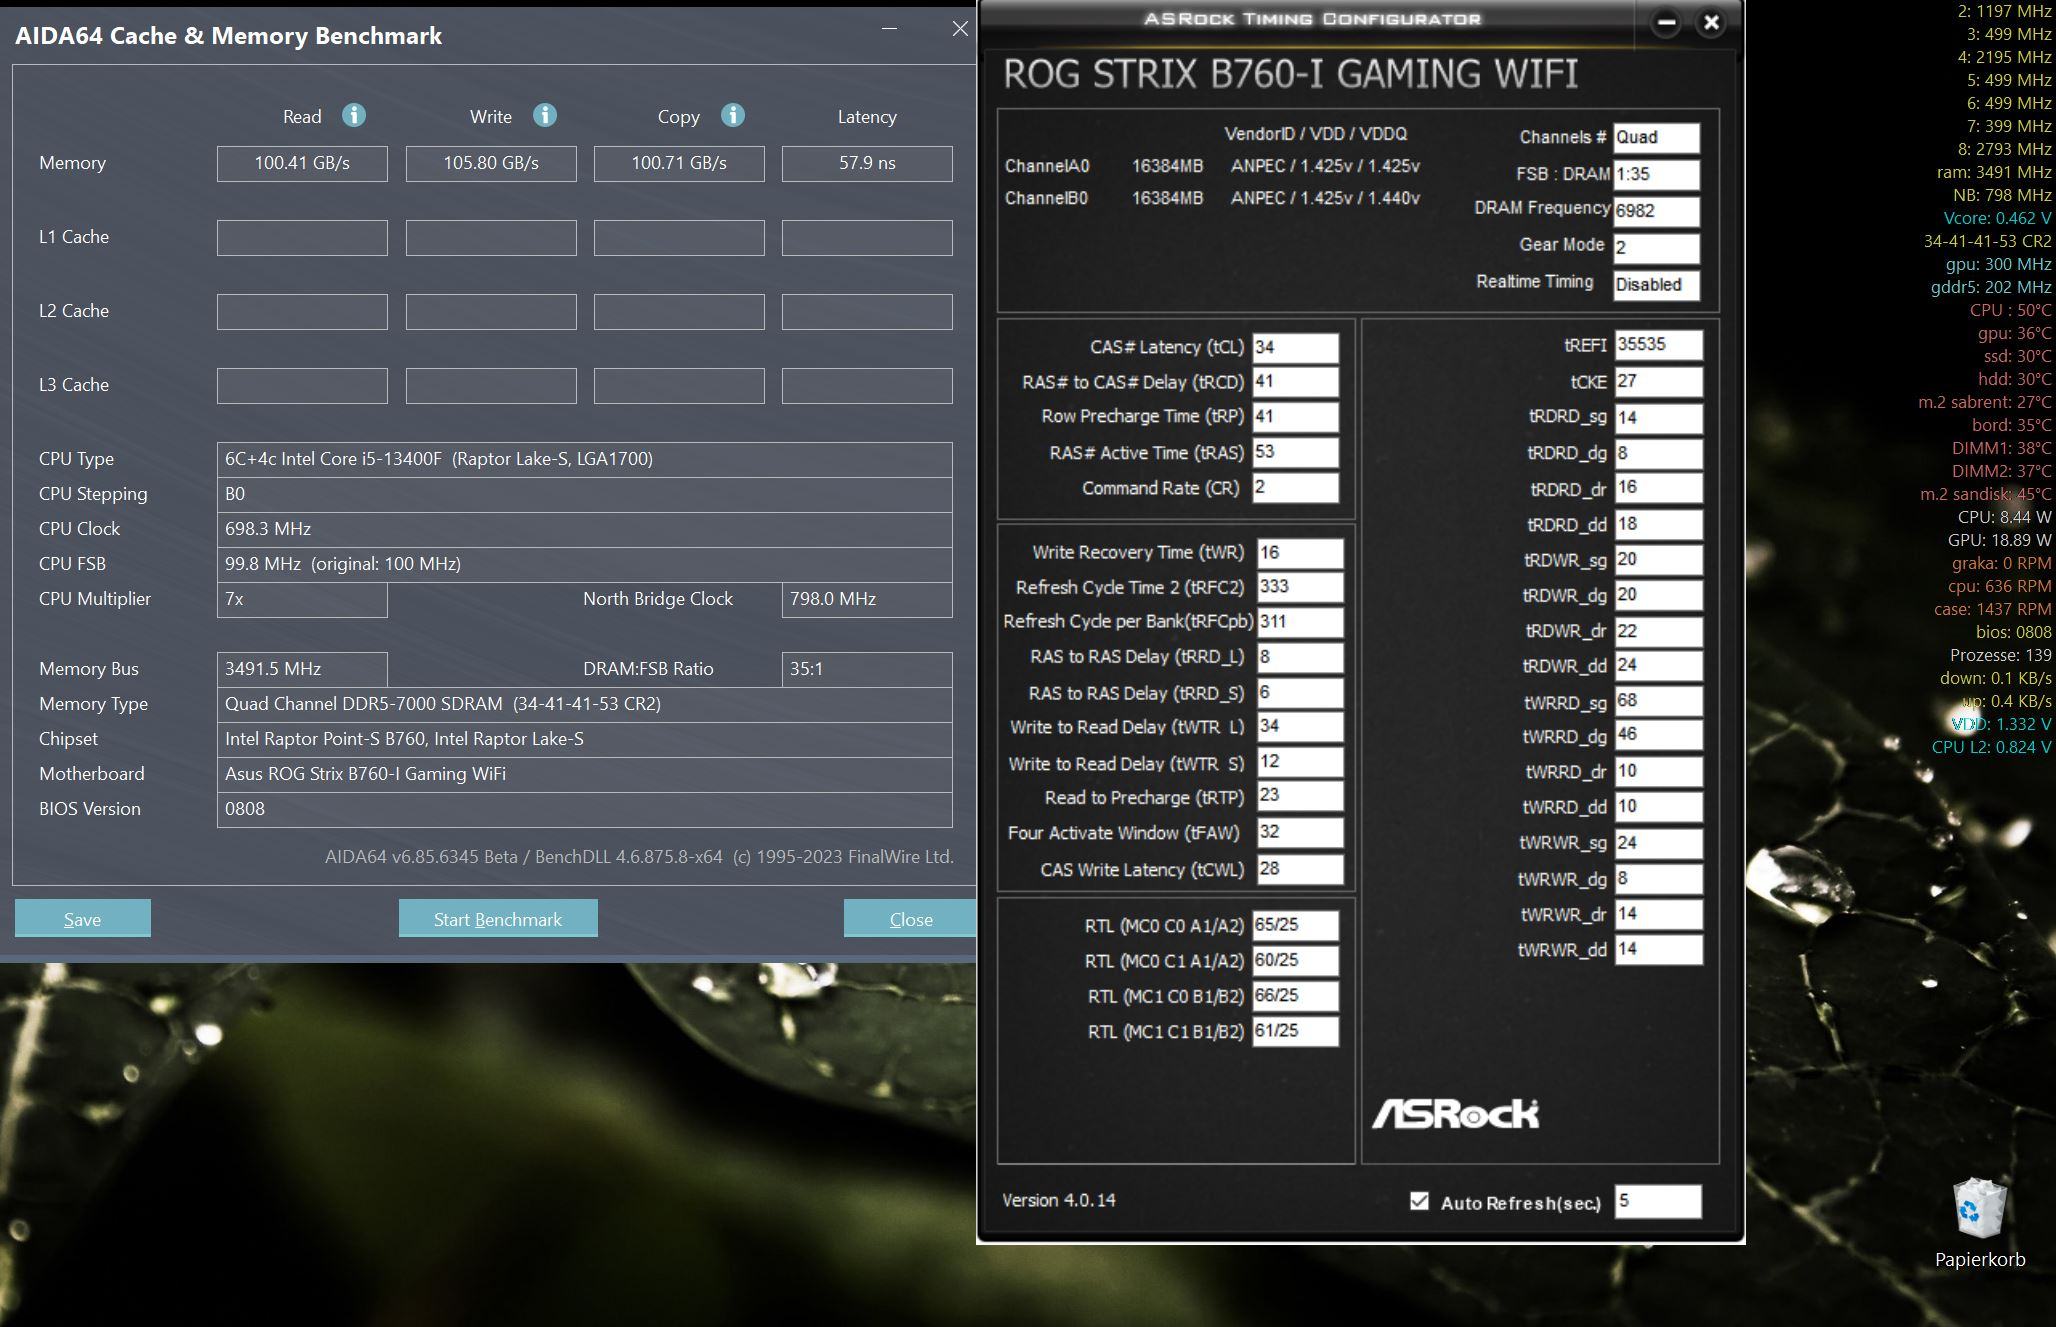Click the ChannelA0 ANPEC voltage entry
This screenshot has height=1327, width=2056.
1325,166
